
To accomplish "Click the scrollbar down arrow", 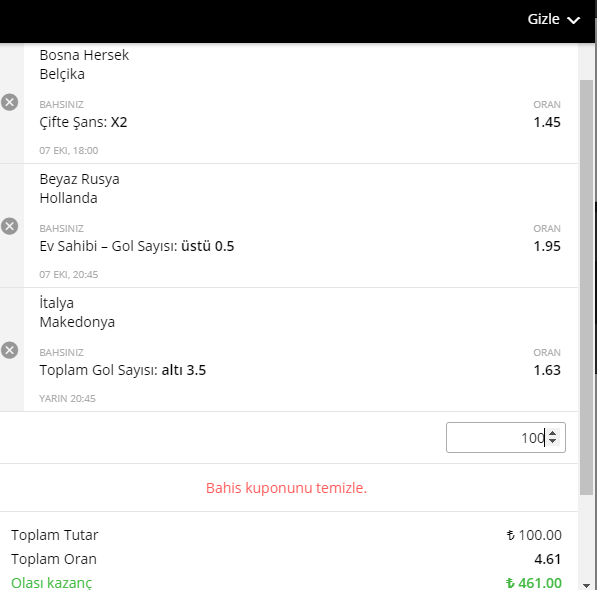I will point(587,585).
